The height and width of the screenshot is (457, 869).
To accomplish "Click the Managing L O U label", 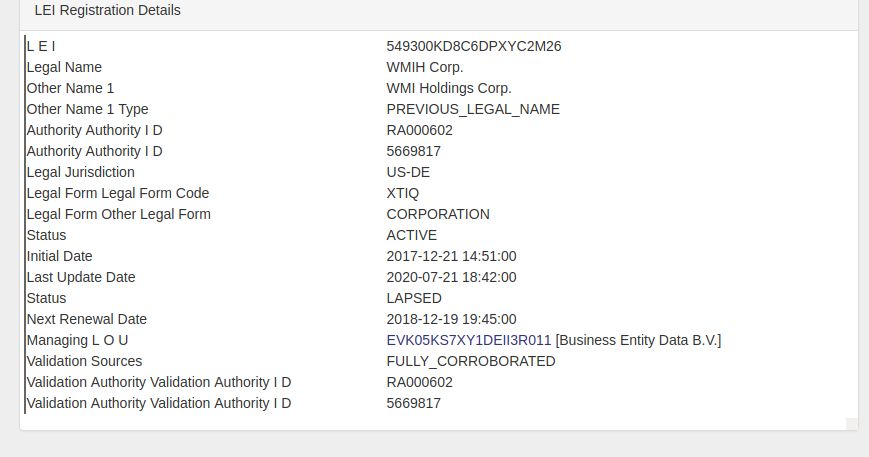I will point(77,340).
